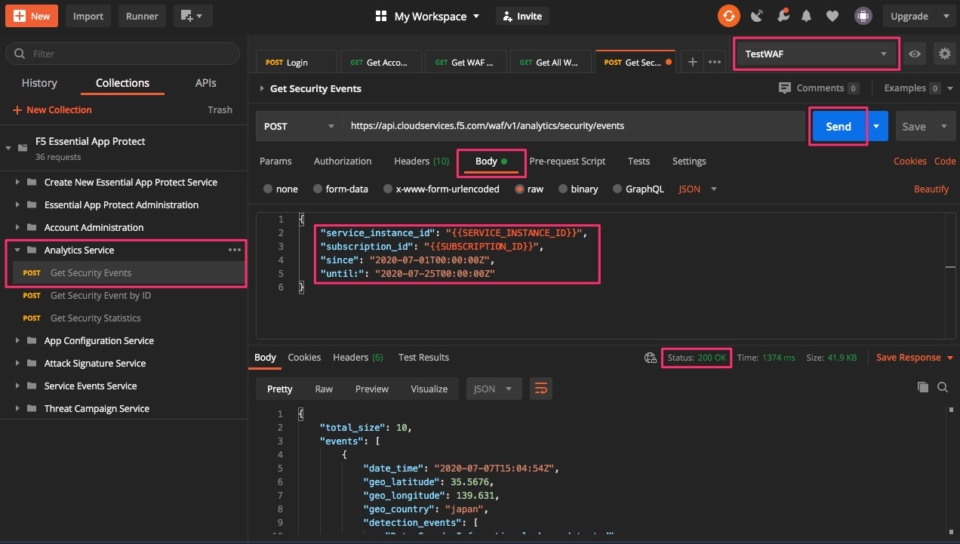Open the Cookies link
960x544 pixels.
click(909, 161)
